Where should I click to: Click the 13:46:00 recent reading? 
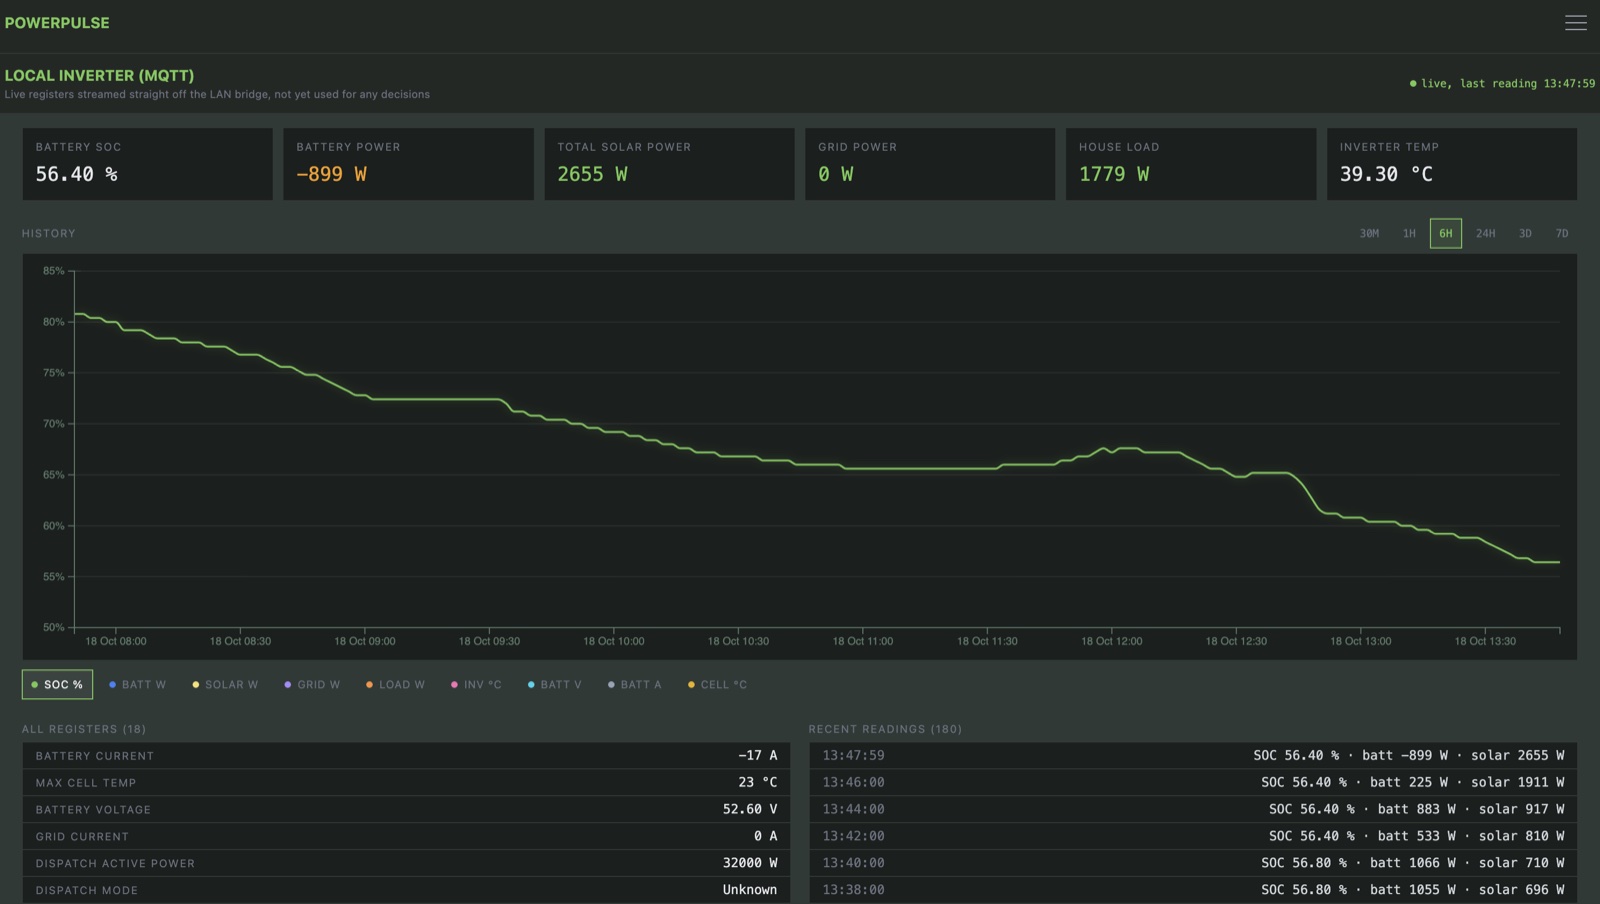coord(1193,783)
